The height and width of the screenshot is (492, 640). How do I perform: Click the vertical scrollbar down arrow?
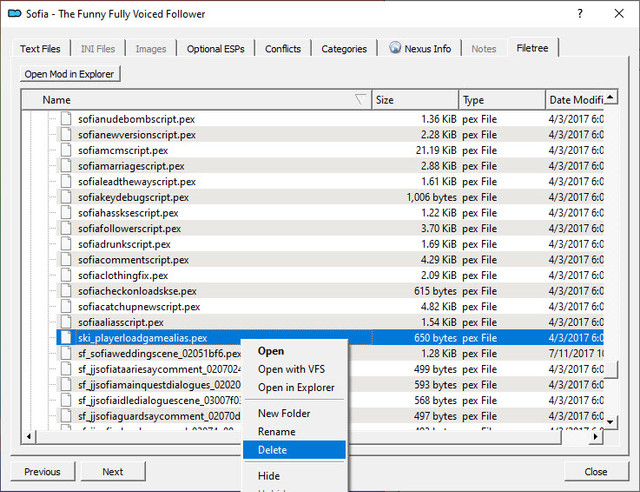click(611, 422)
